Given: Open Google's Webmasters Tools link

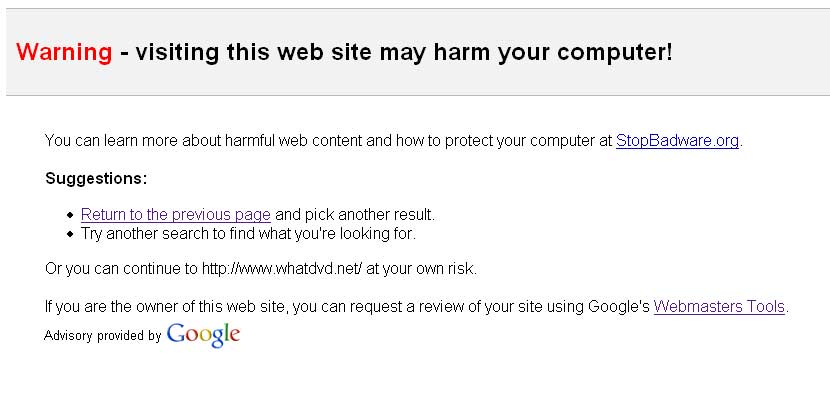Looking at the screenshot, I should (x=719, y=307).
